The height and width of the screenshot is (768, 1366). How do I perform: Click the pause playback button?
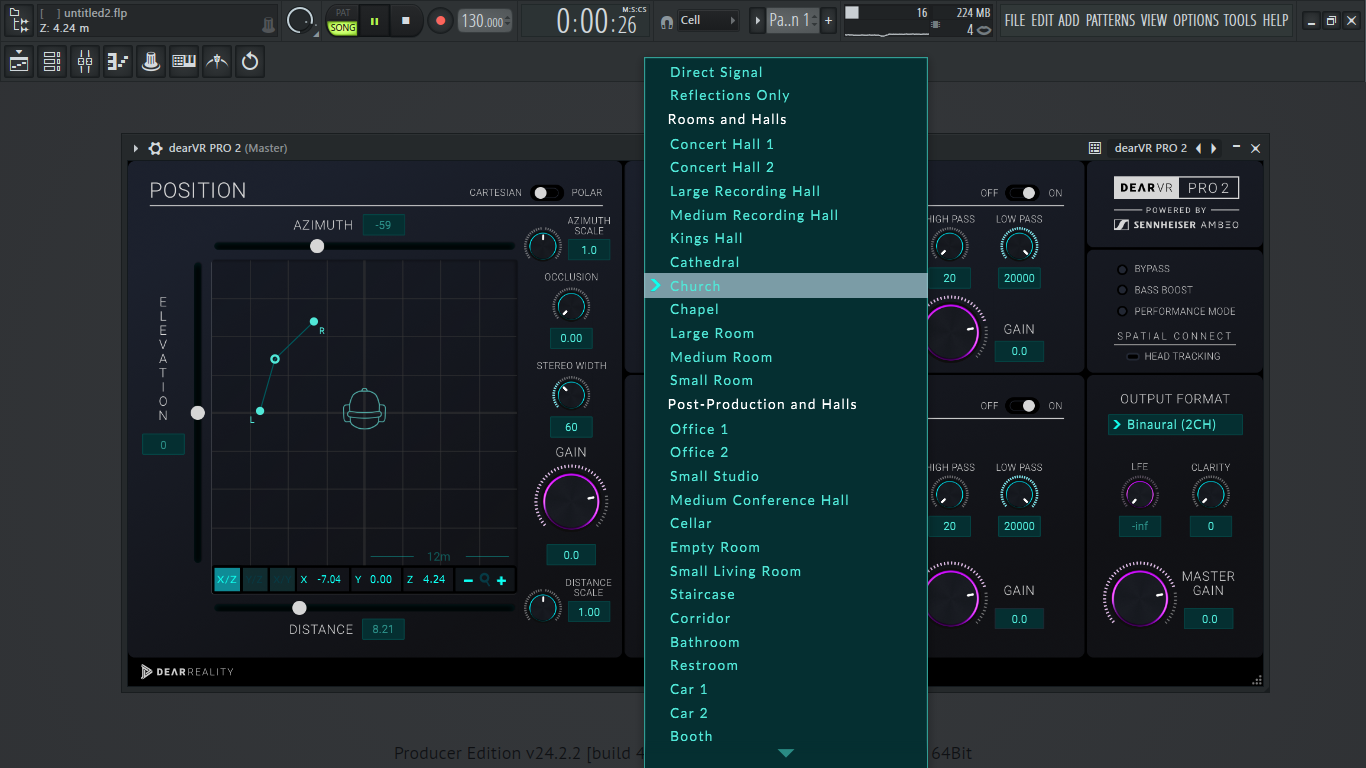[375, 20]
